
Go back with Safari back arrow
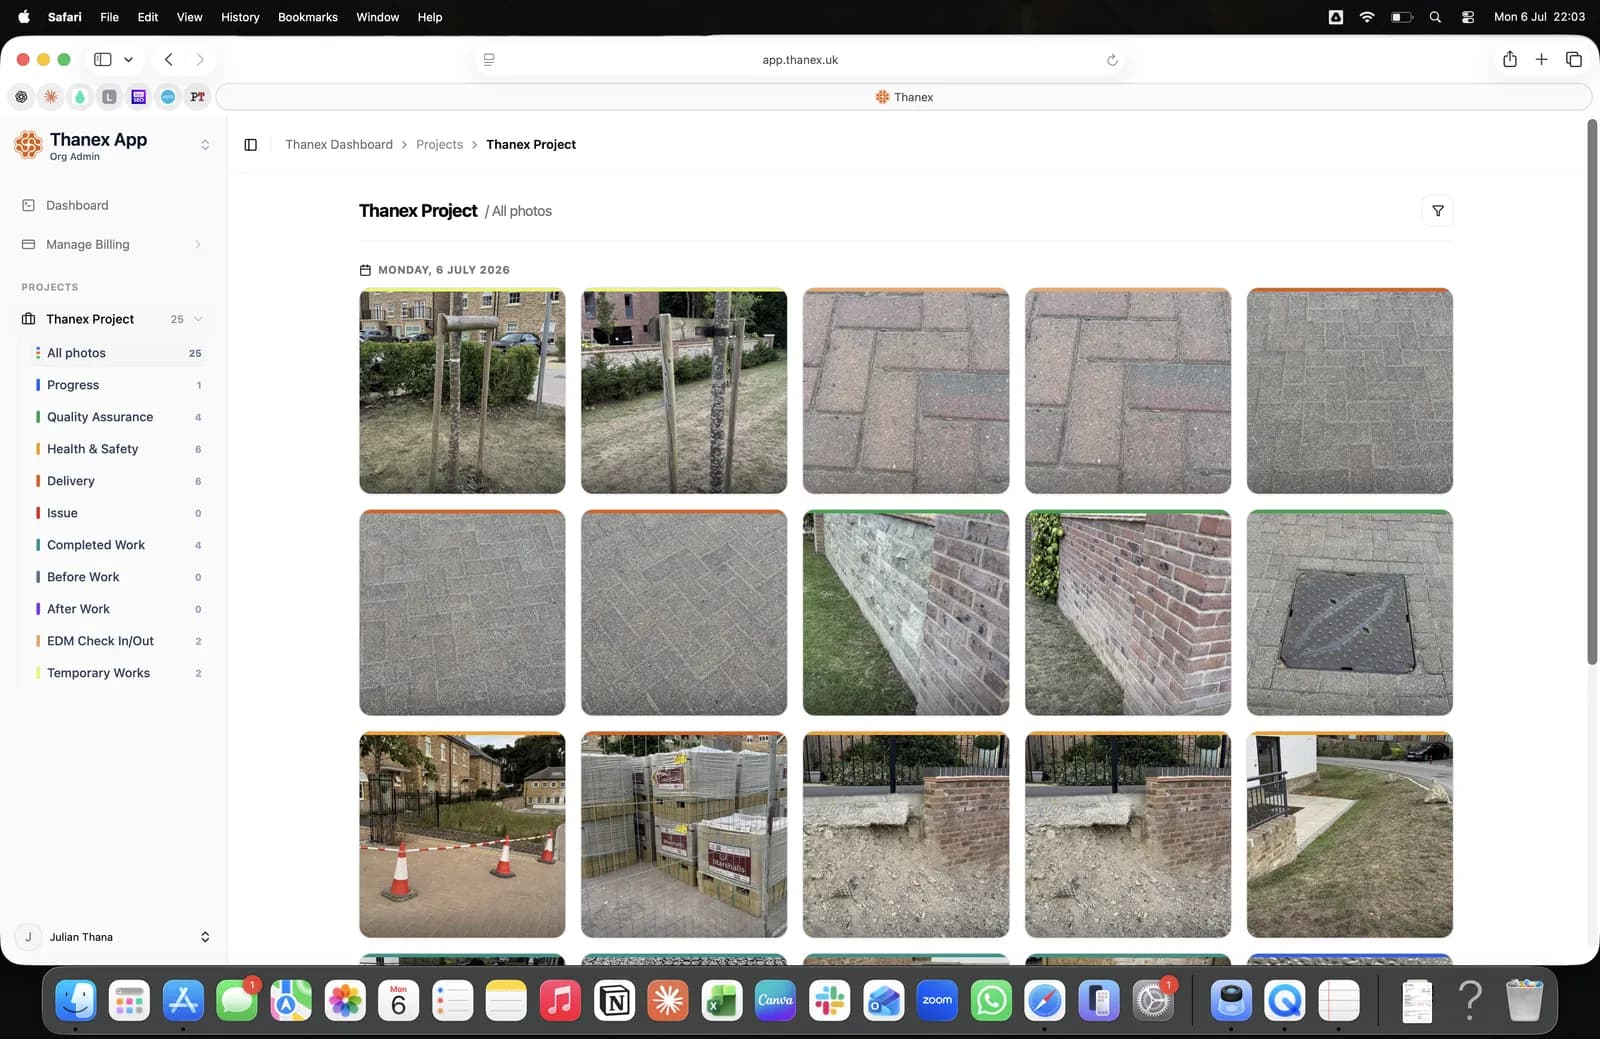(169, 60)
